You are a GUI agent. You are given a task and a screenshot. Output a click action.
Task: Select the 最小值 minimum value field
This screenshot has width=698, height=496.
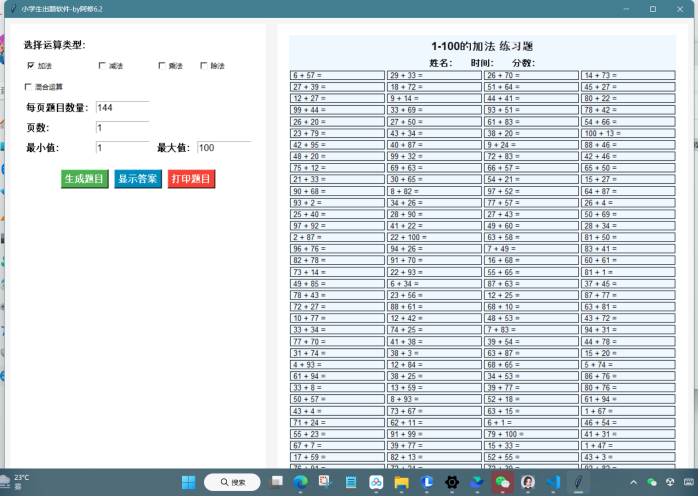[122, 148]
